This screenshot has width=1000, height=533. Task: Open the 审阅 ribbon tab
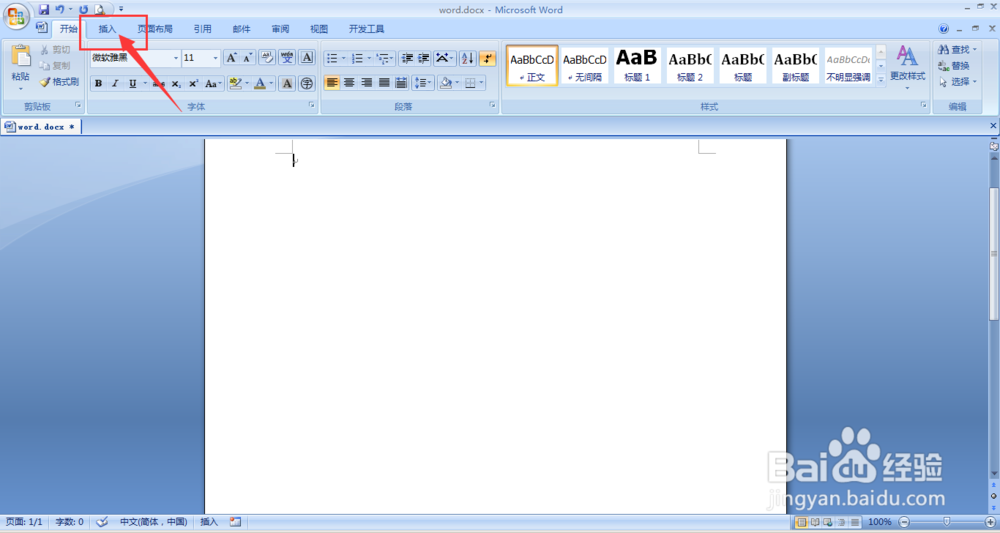click(x=281, y=29)
